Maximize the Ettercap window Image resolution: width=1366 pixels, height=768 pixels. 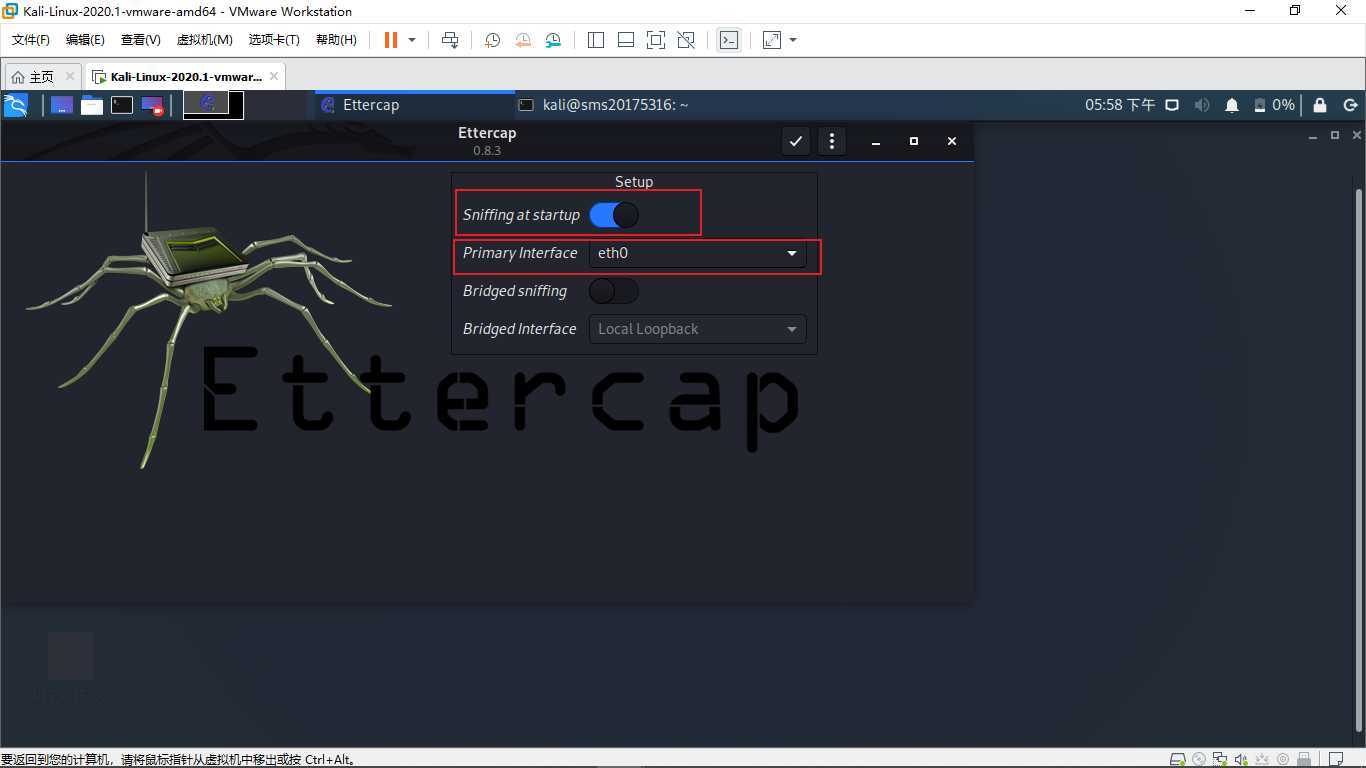click(x=914, y=141)
